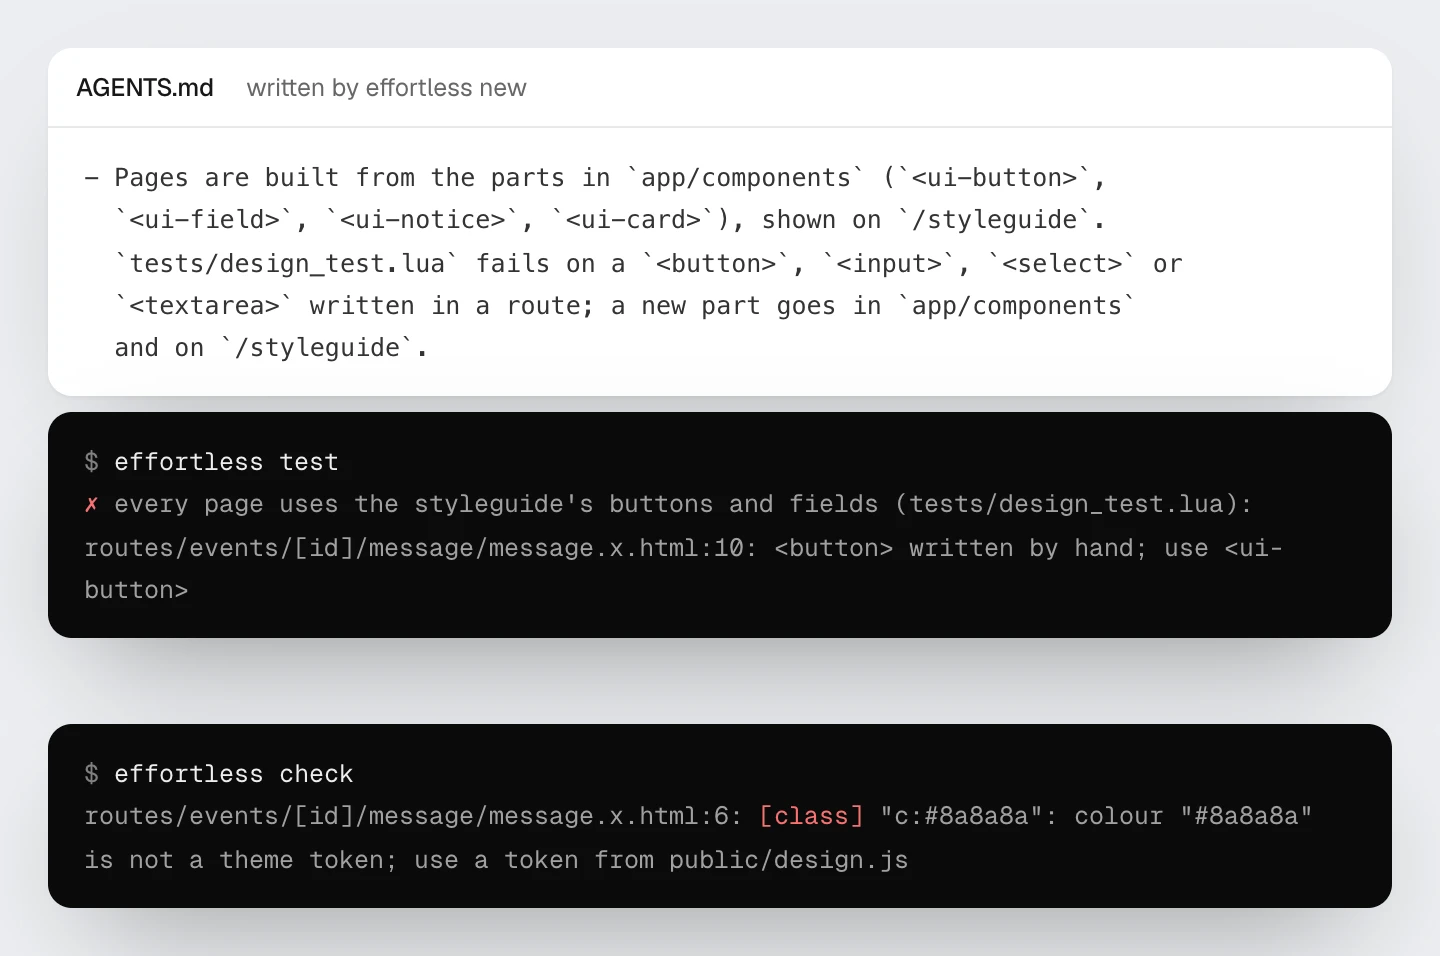Screen dimensions: 1440x956
Task: Click the line 'is not a theme token'
Action: click(496, 860)
